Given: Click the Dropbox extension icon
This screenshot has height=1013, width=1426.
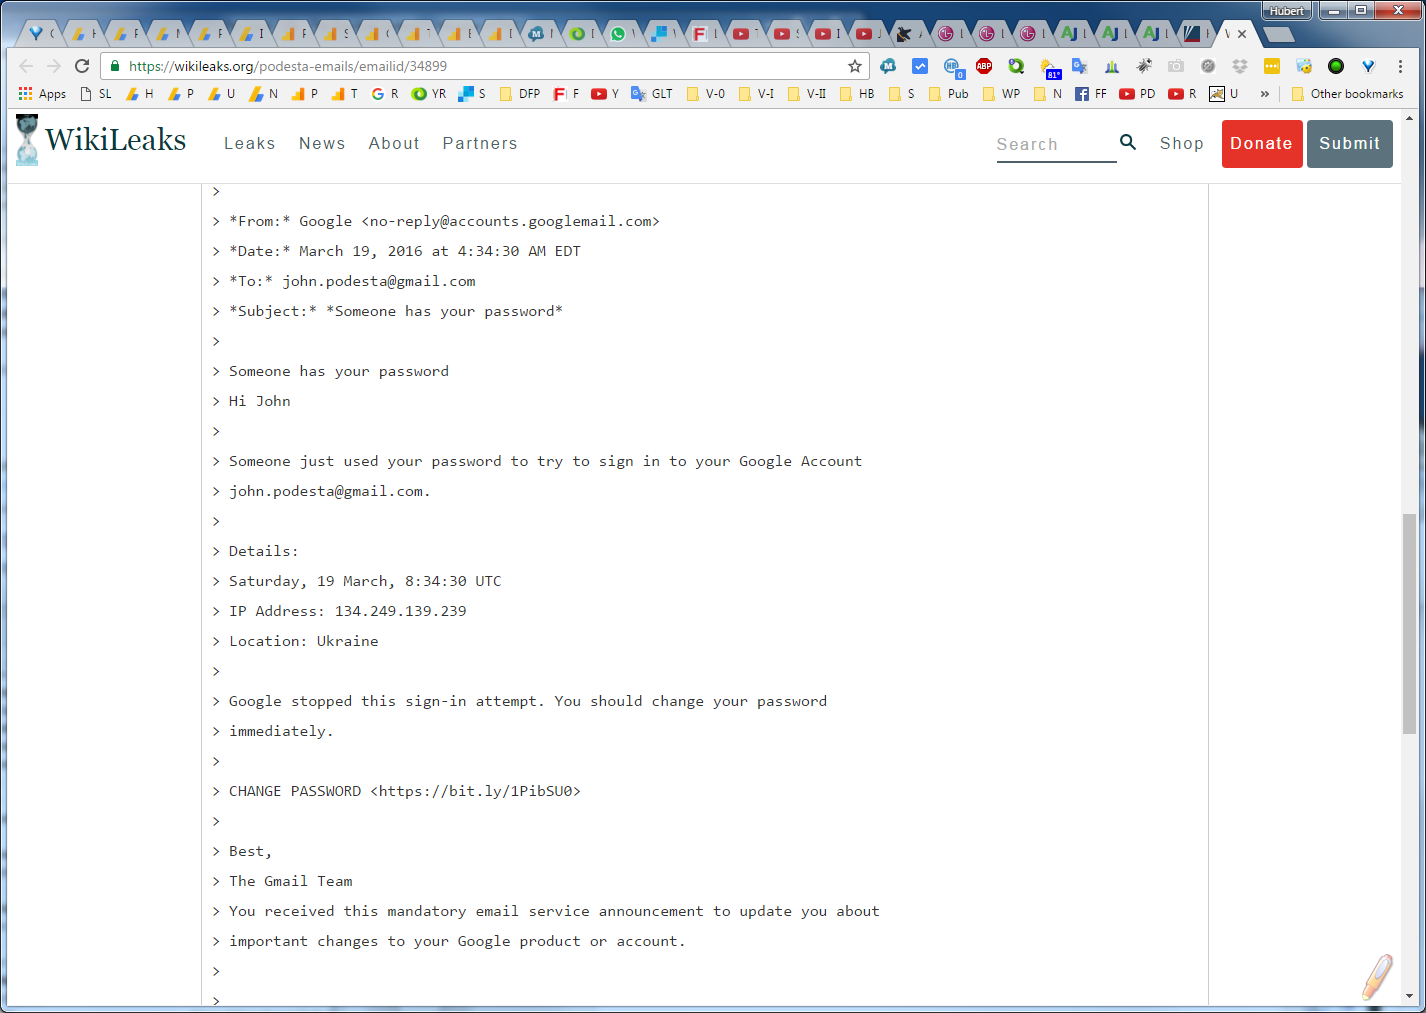Looking at the screenshot, I should click(1240, 66).
